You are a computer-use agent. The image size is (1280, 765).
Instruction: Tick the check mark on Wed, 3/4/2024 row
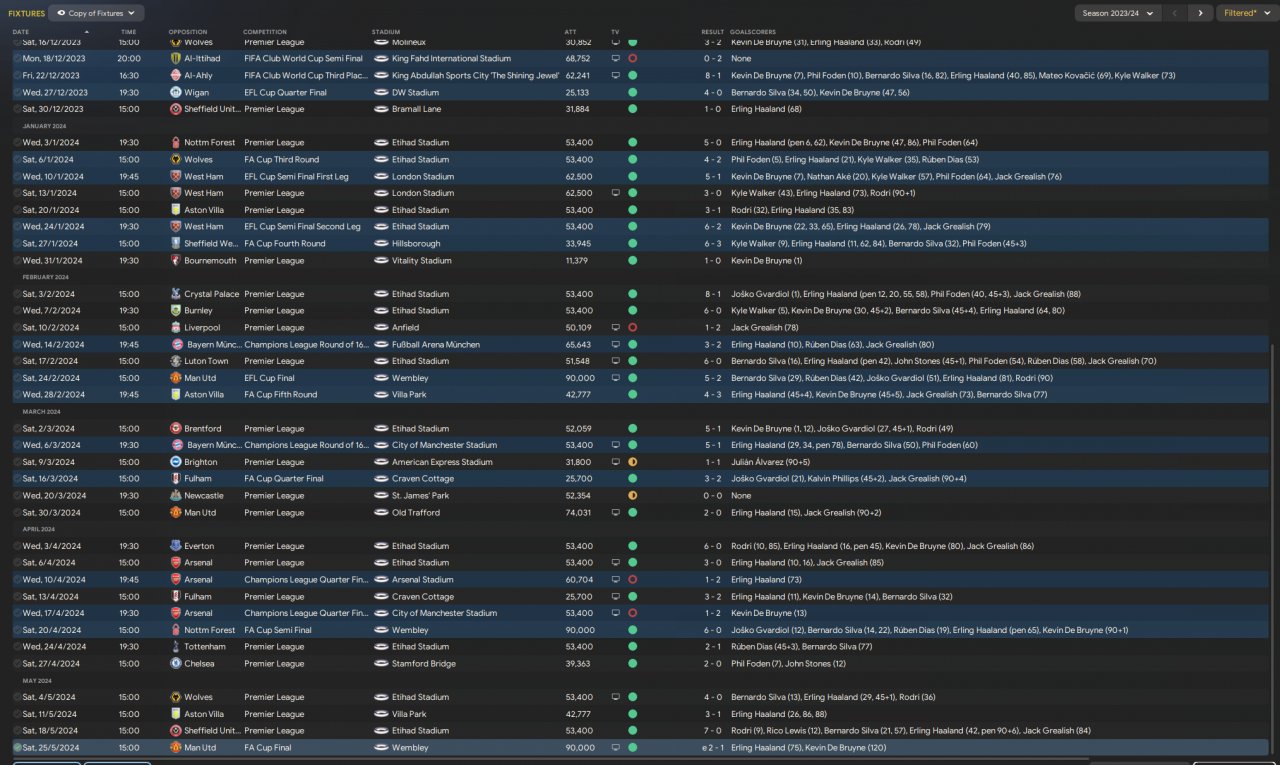[18, 546]
